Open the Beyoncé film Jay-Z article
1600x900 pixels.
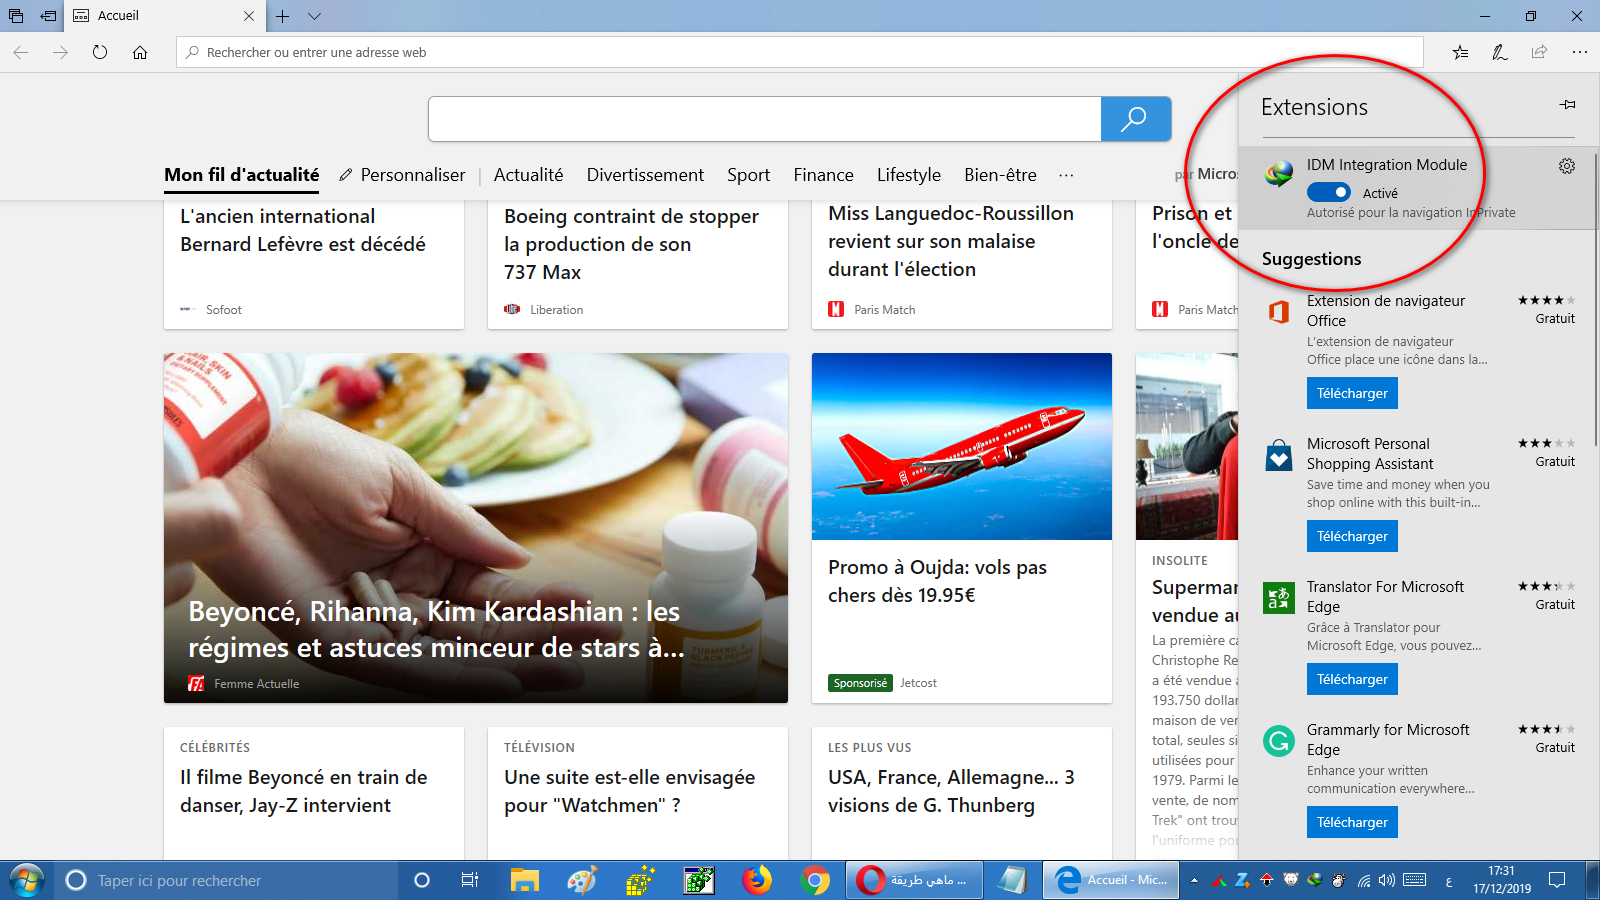[x=304, y=791]
